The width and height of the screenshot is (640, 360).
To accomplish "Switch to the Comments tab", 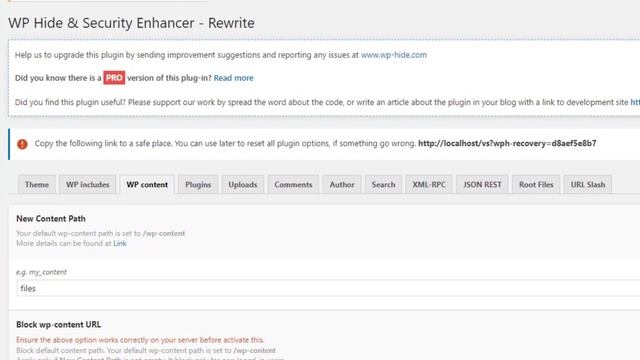I will 293,184.
